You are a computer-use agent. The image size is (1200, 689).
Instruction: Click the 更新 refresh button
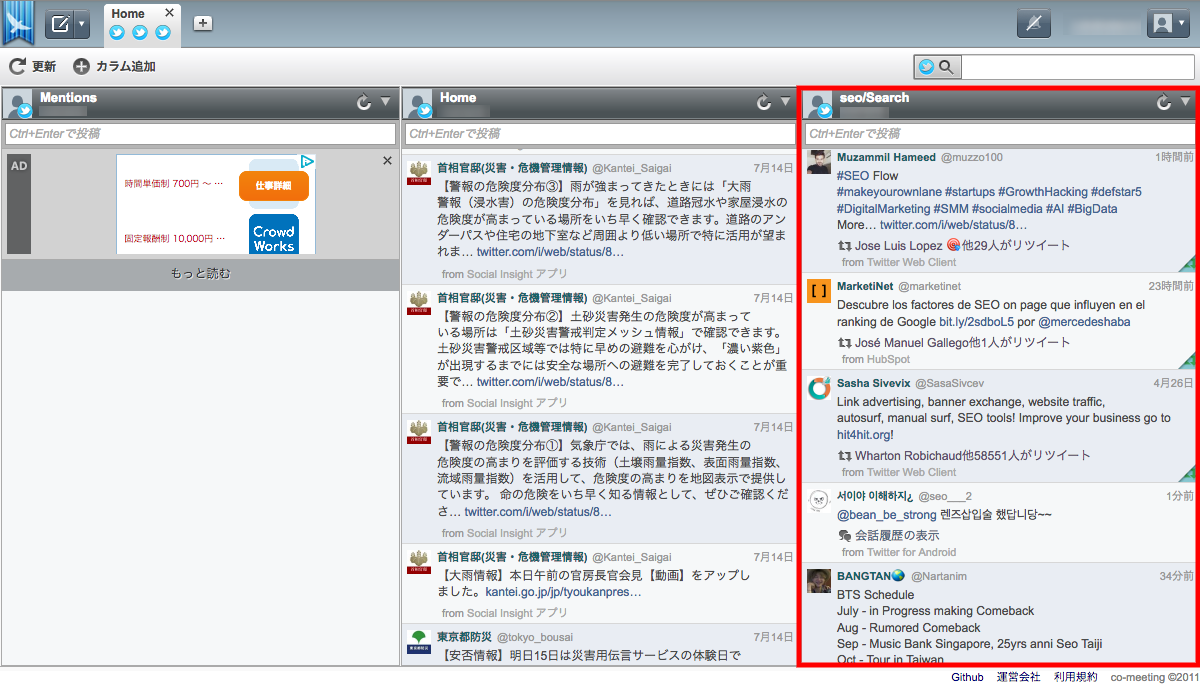click(33, 67)
